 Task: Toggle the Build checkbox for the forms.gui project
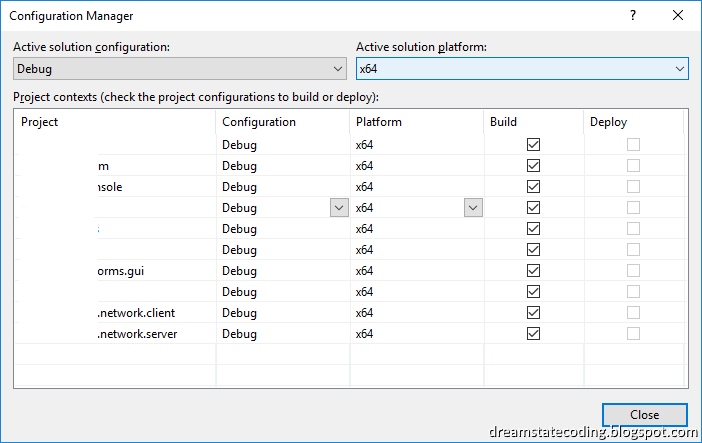pyautogui.click(x=533, y=271)
